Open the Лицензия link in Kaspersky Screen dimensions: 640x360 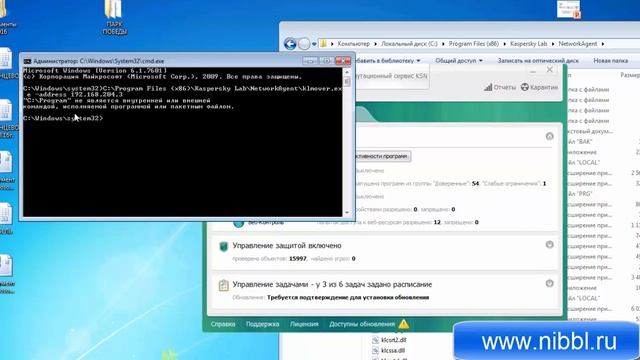click(x=304, y=324)
